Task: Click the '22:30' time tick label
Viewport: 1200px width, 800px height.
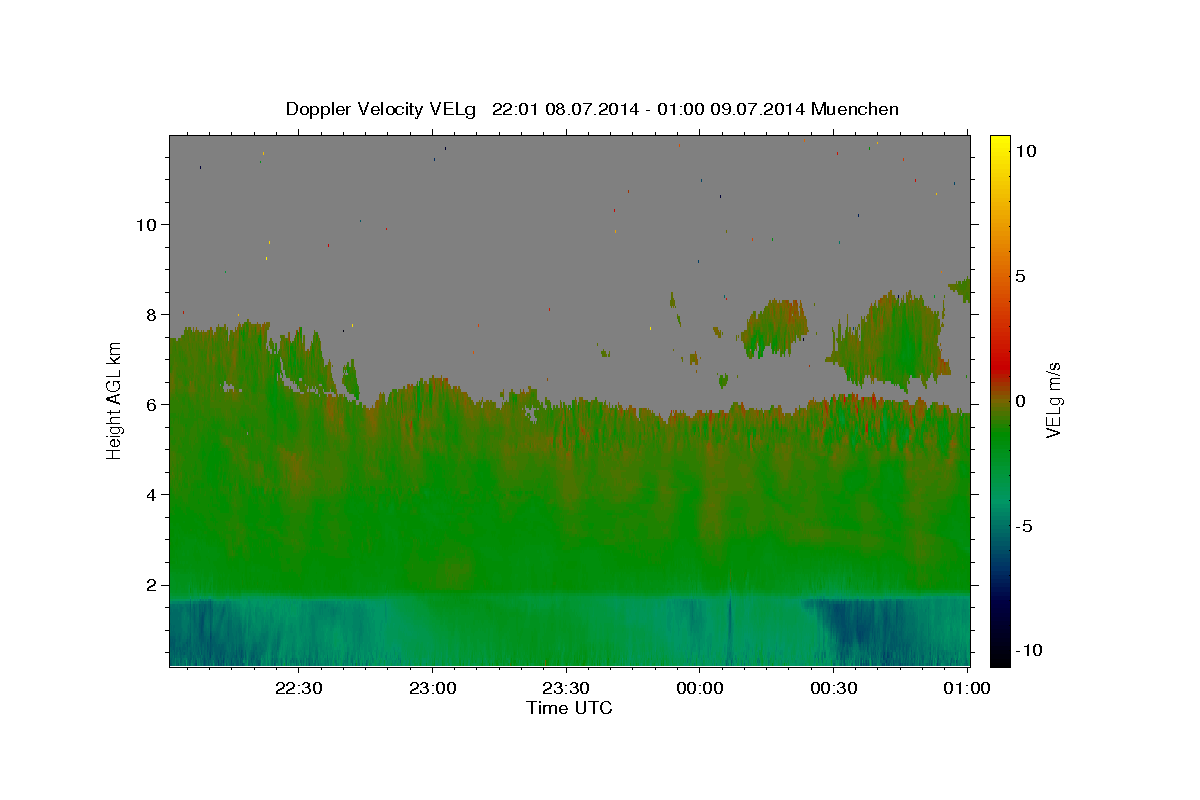Action: coord(298,689)
